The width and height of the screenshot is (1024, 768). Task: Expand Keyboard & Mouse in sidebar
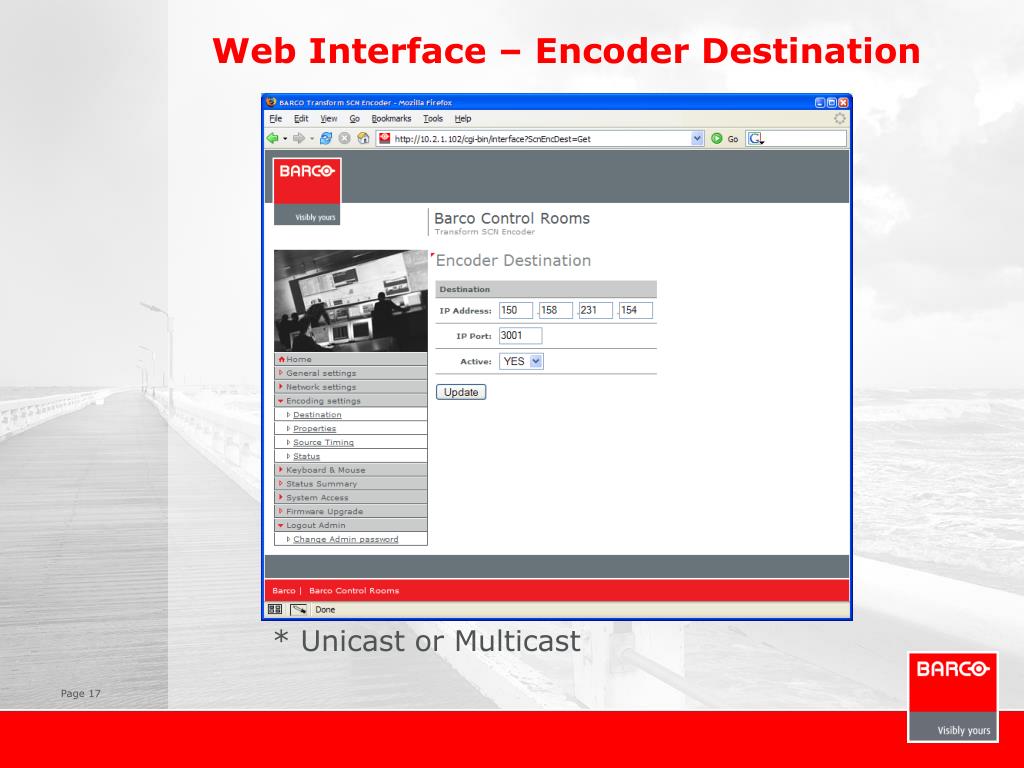[351, 470]
